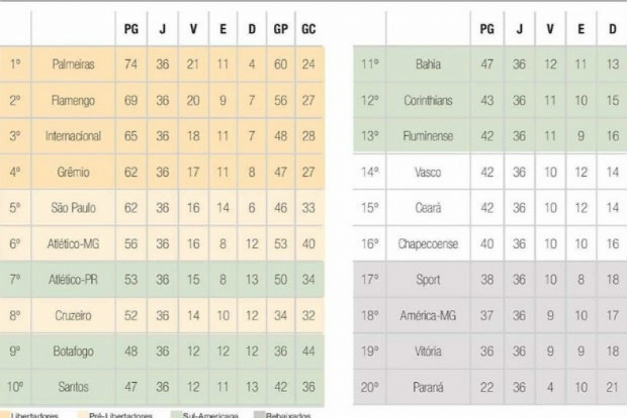Click the J header in the right table

519,29
